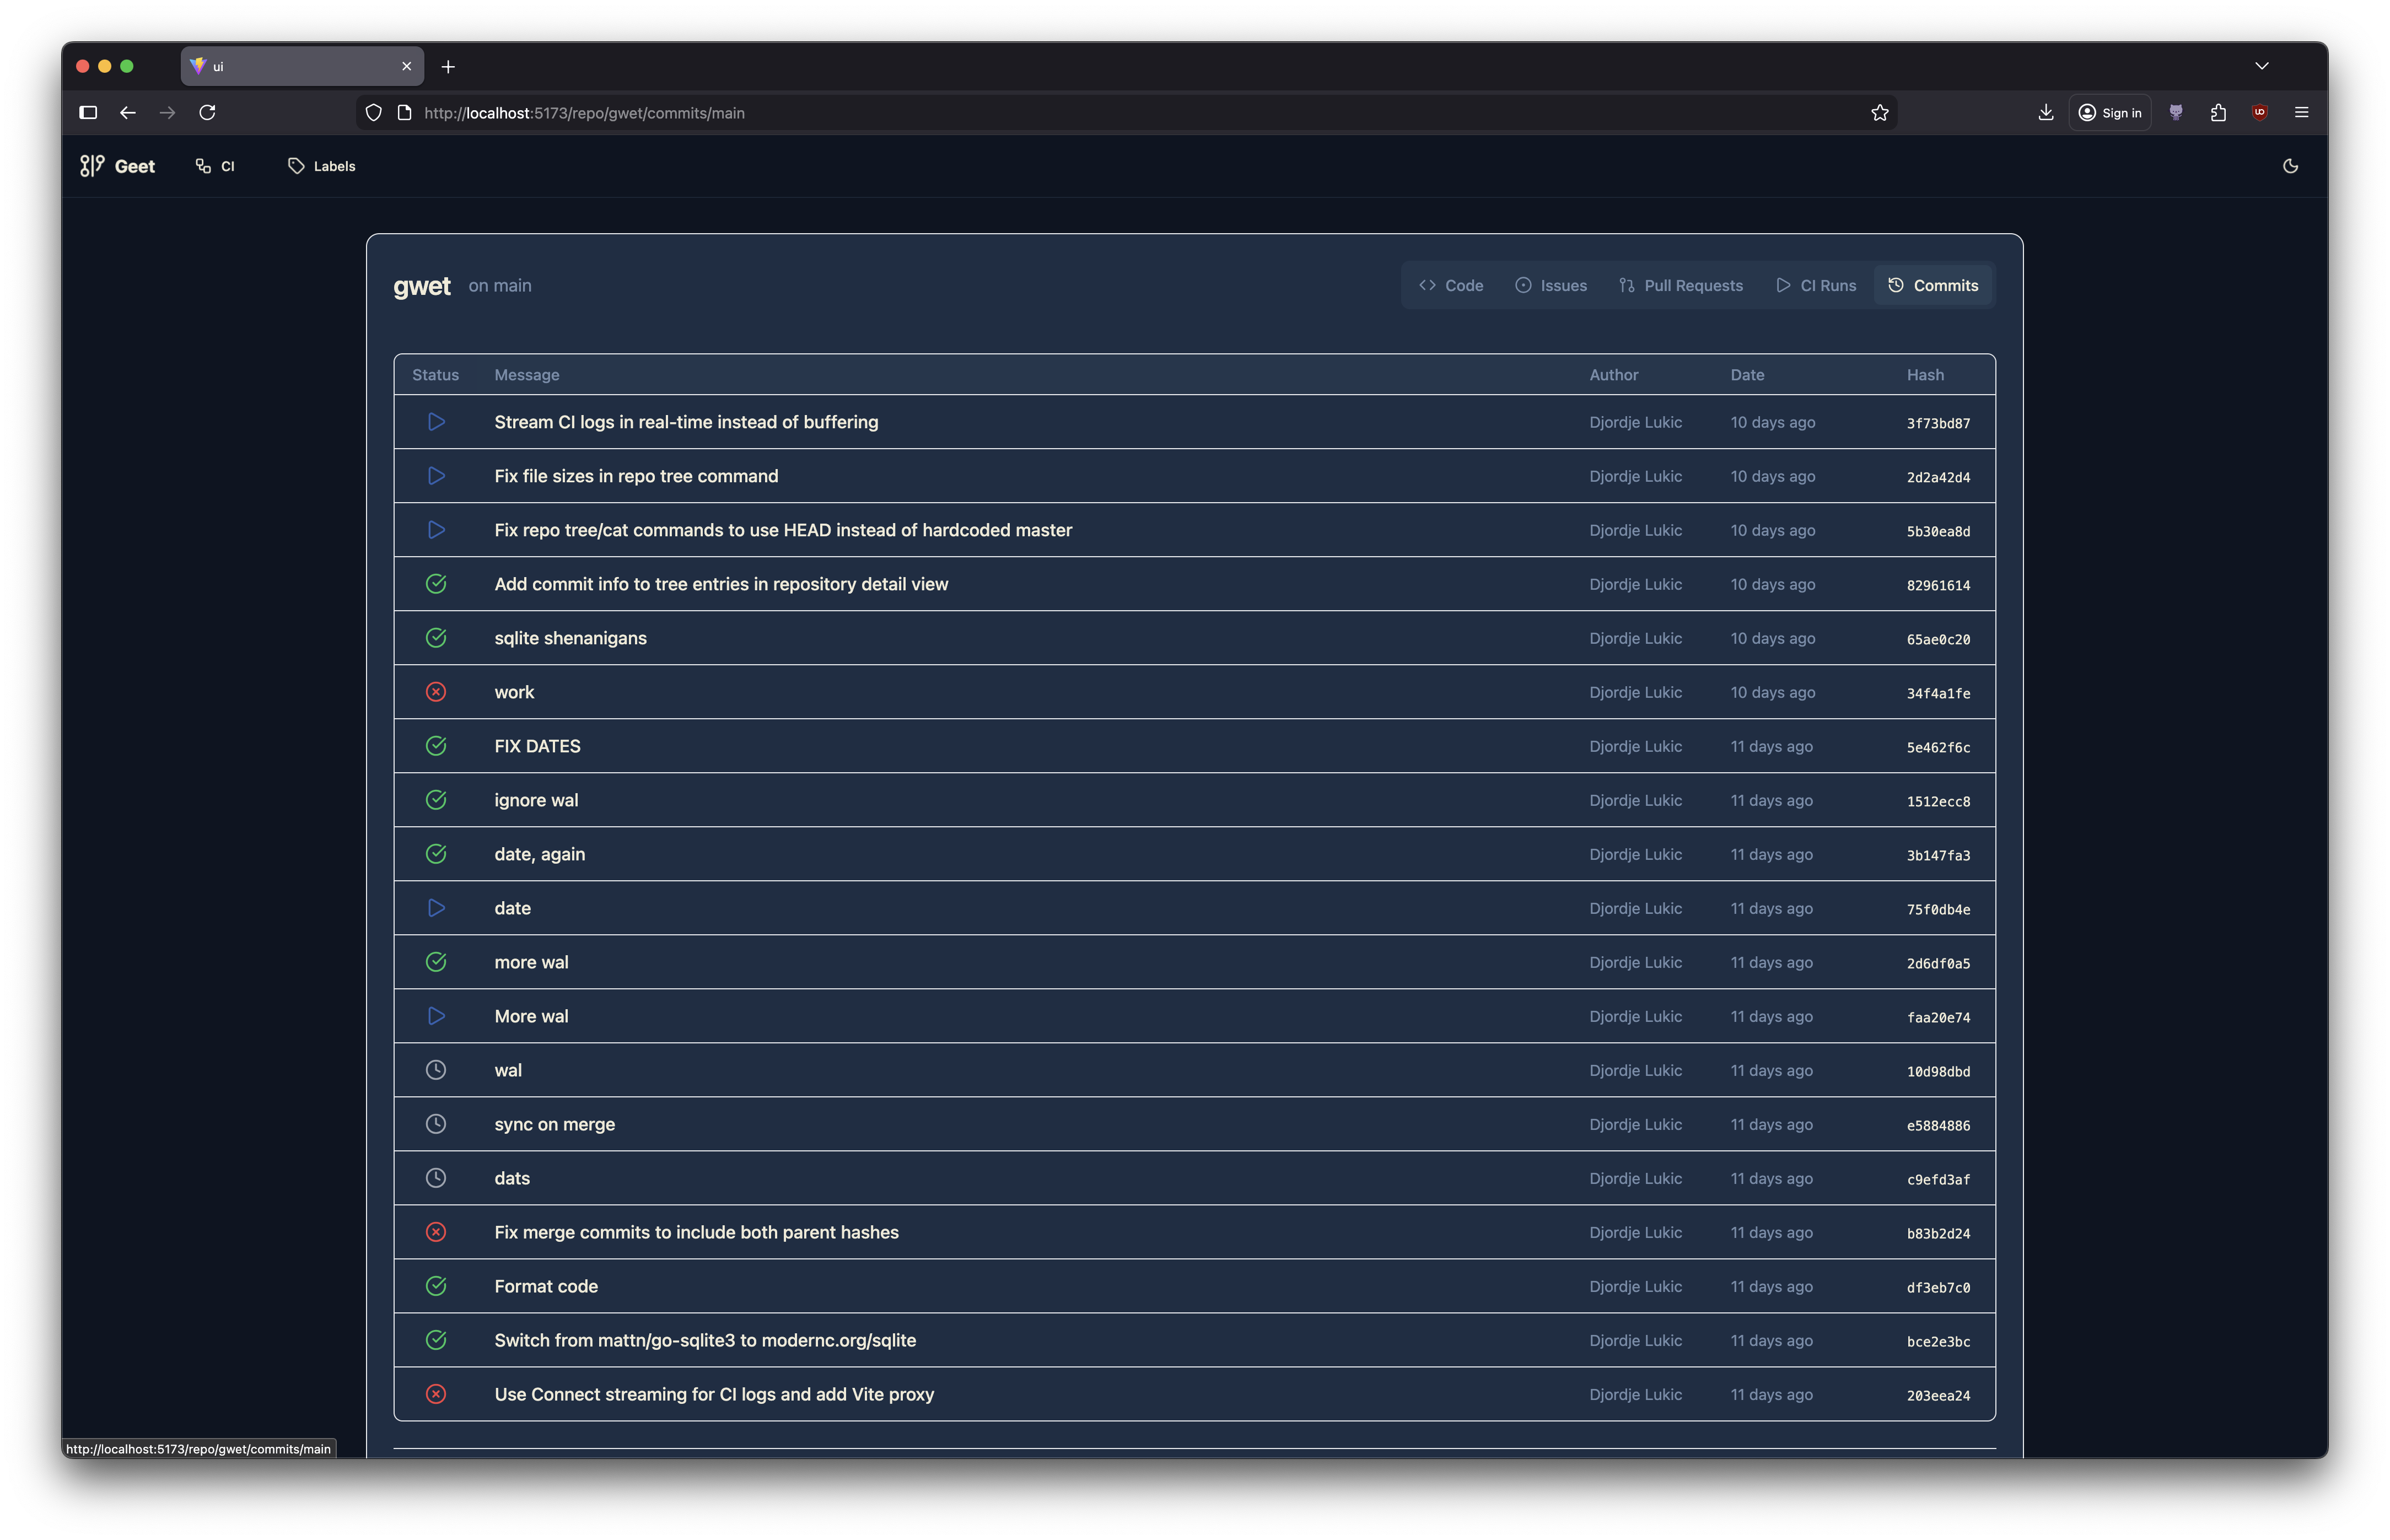This screenshot has height=1540, width=2390.
Task: Click running status icon for 'Stream CI logs' commit
Action: pos(435,422)
